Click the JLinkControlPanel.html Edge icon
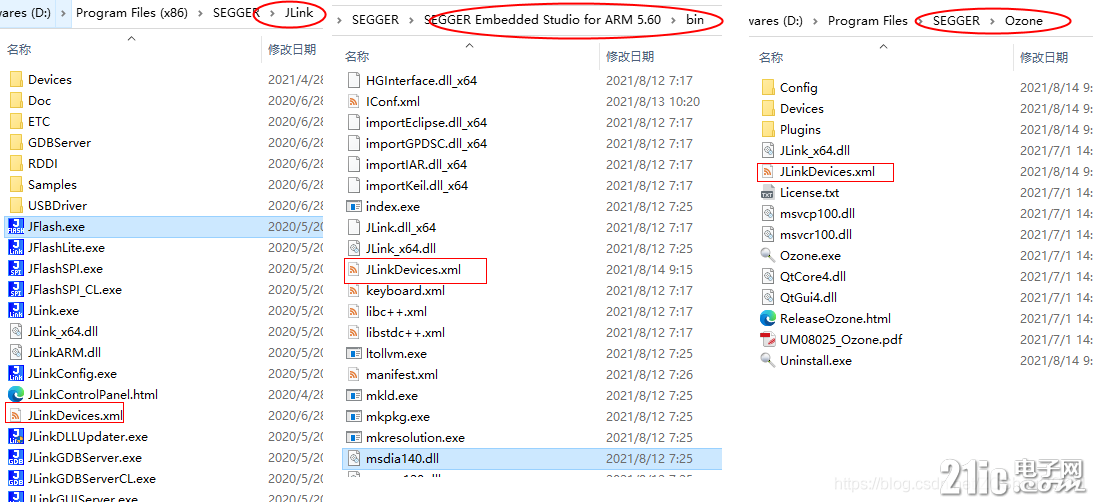The image size is (1094, 502). [15, 395]
